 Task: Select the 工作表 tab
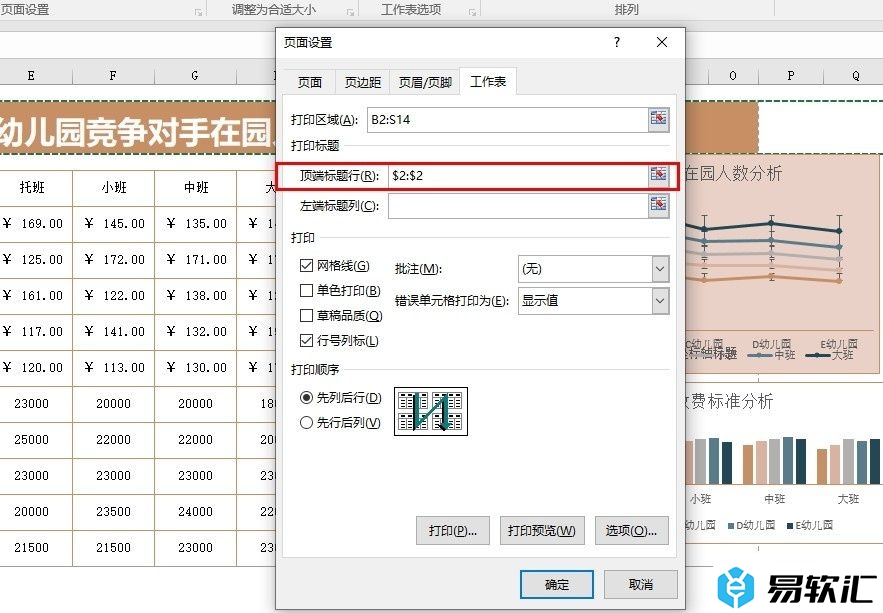(x=488, y=81)
